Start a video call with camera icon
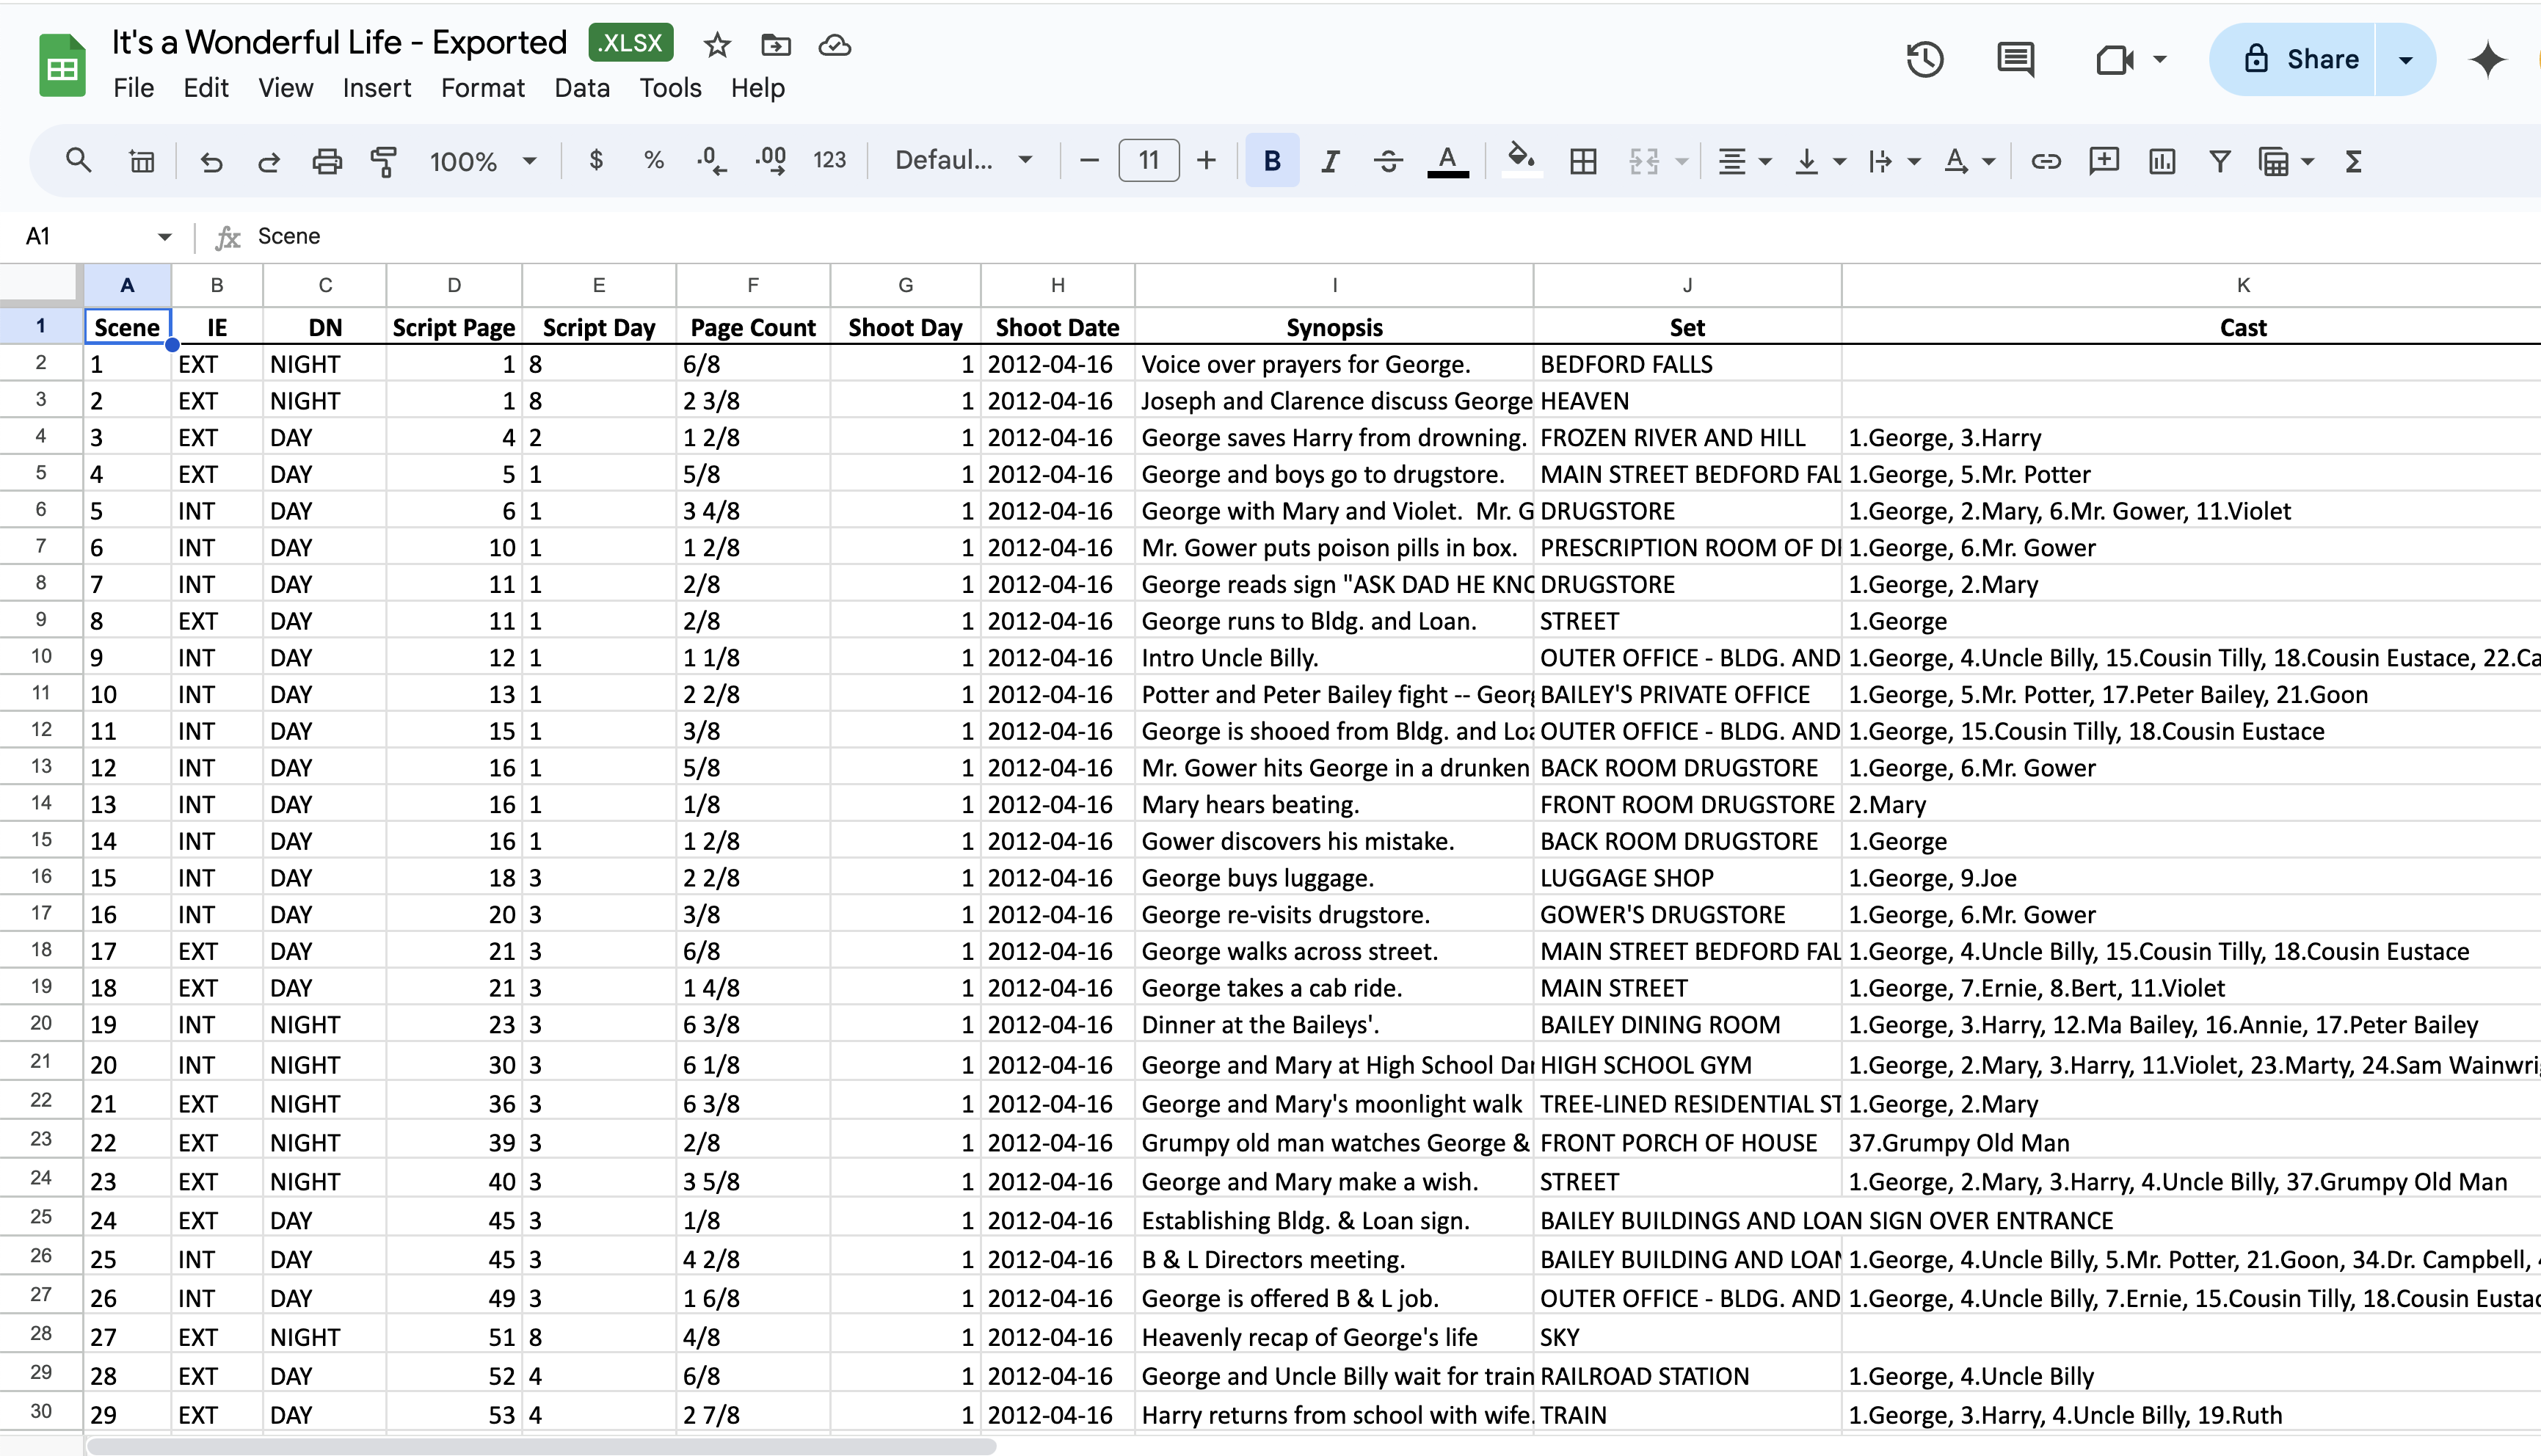Image resolution: width=2541 pixels, height=1456 pixels. [x=2114, y=59]
